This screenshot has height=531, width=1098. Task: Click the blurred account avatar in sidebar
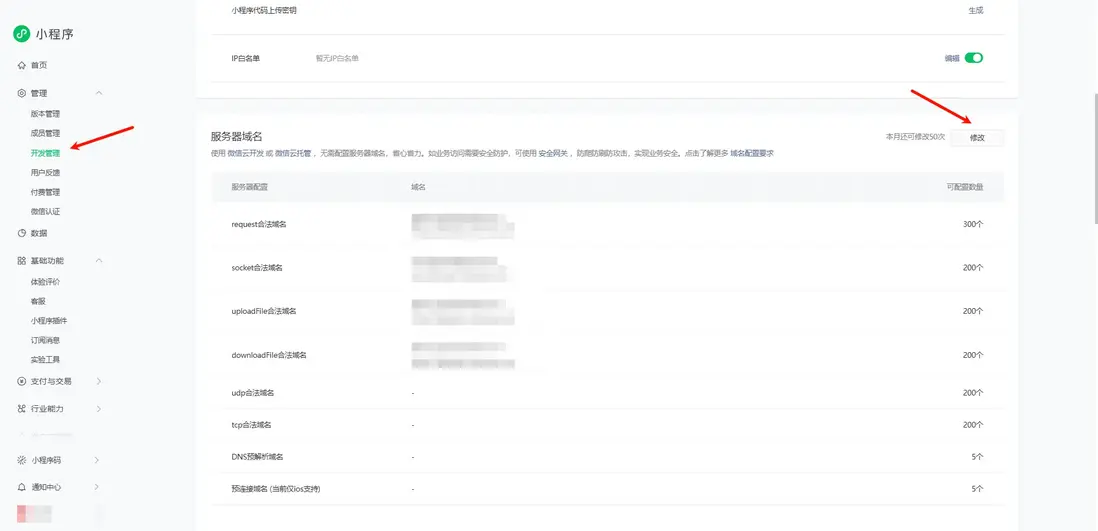pyautogui.click(x=34, y=513)
